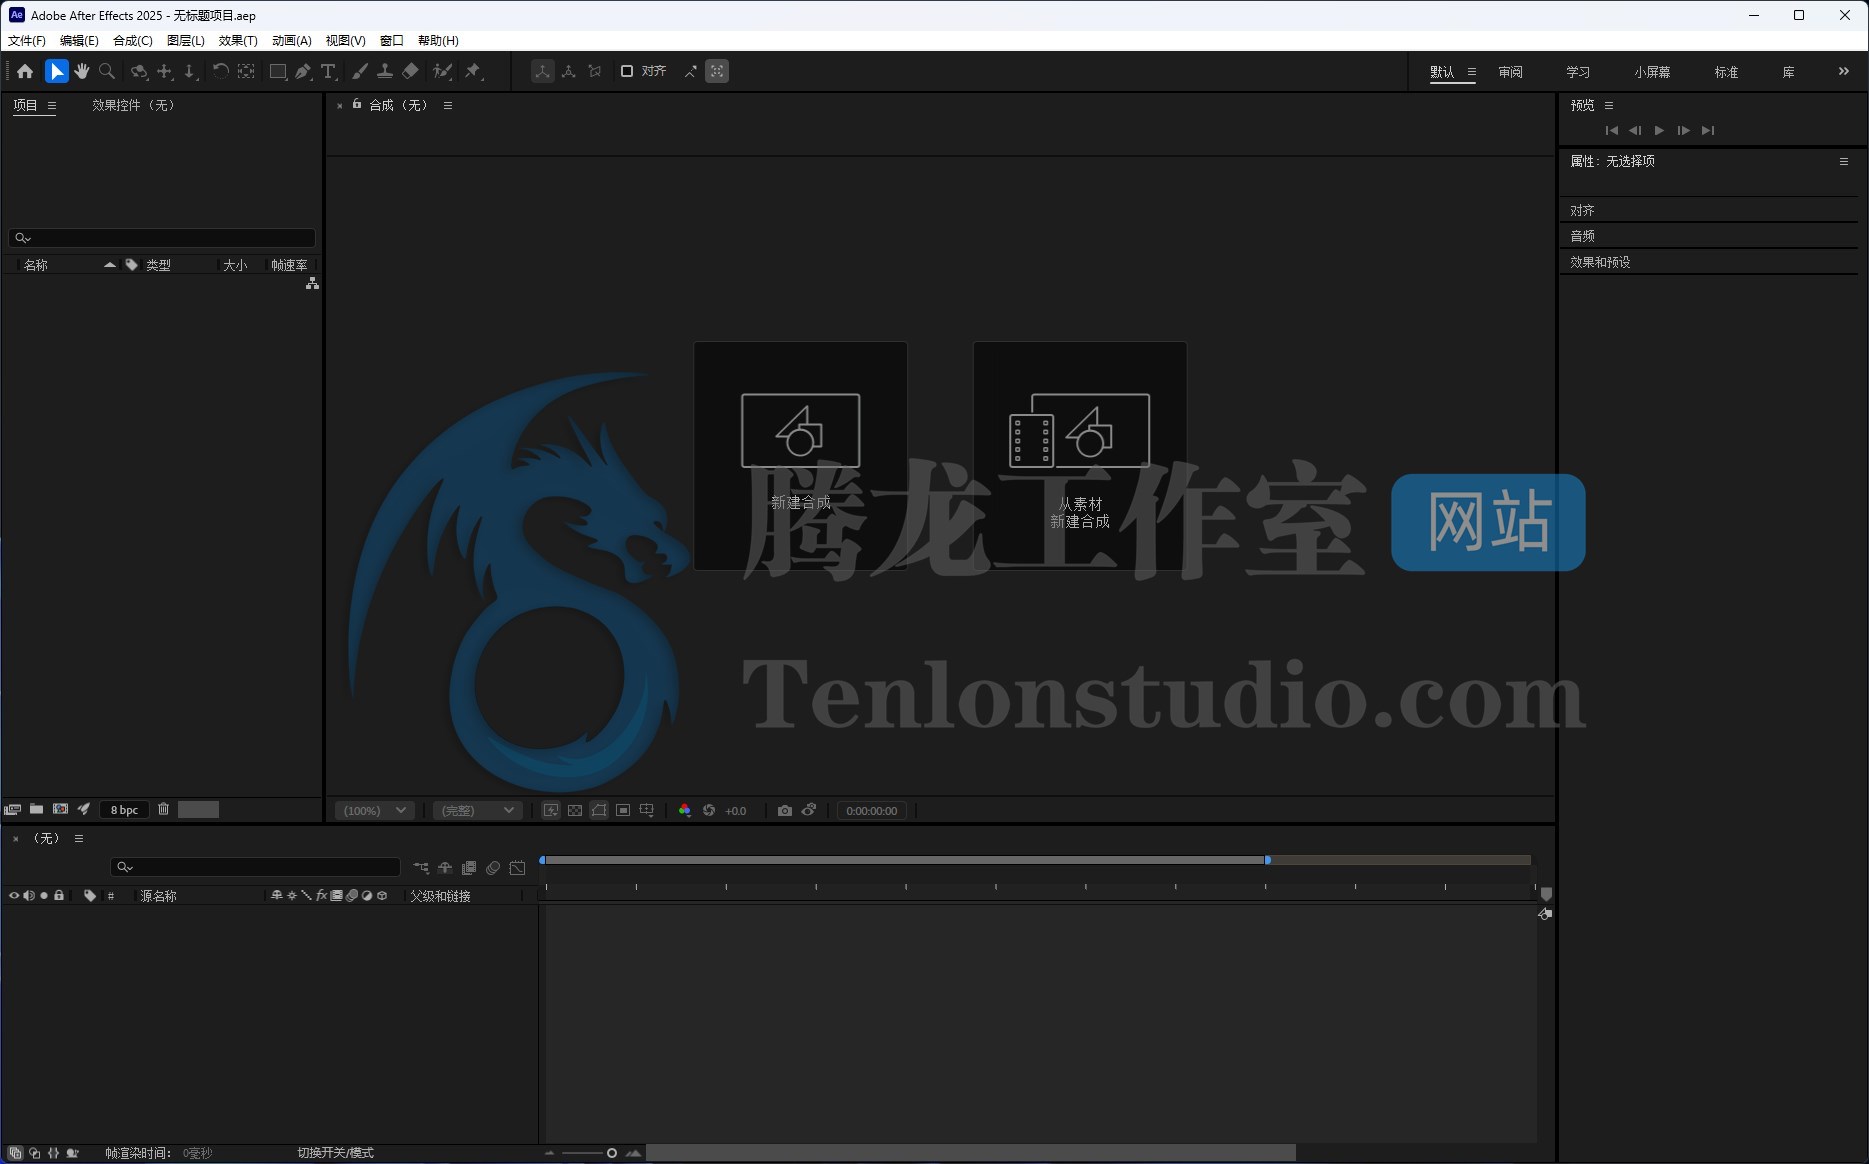Screen dimensions: 1869x1164
Task: Select the Clone Stamp tool
Action: [x=384, y=71]
